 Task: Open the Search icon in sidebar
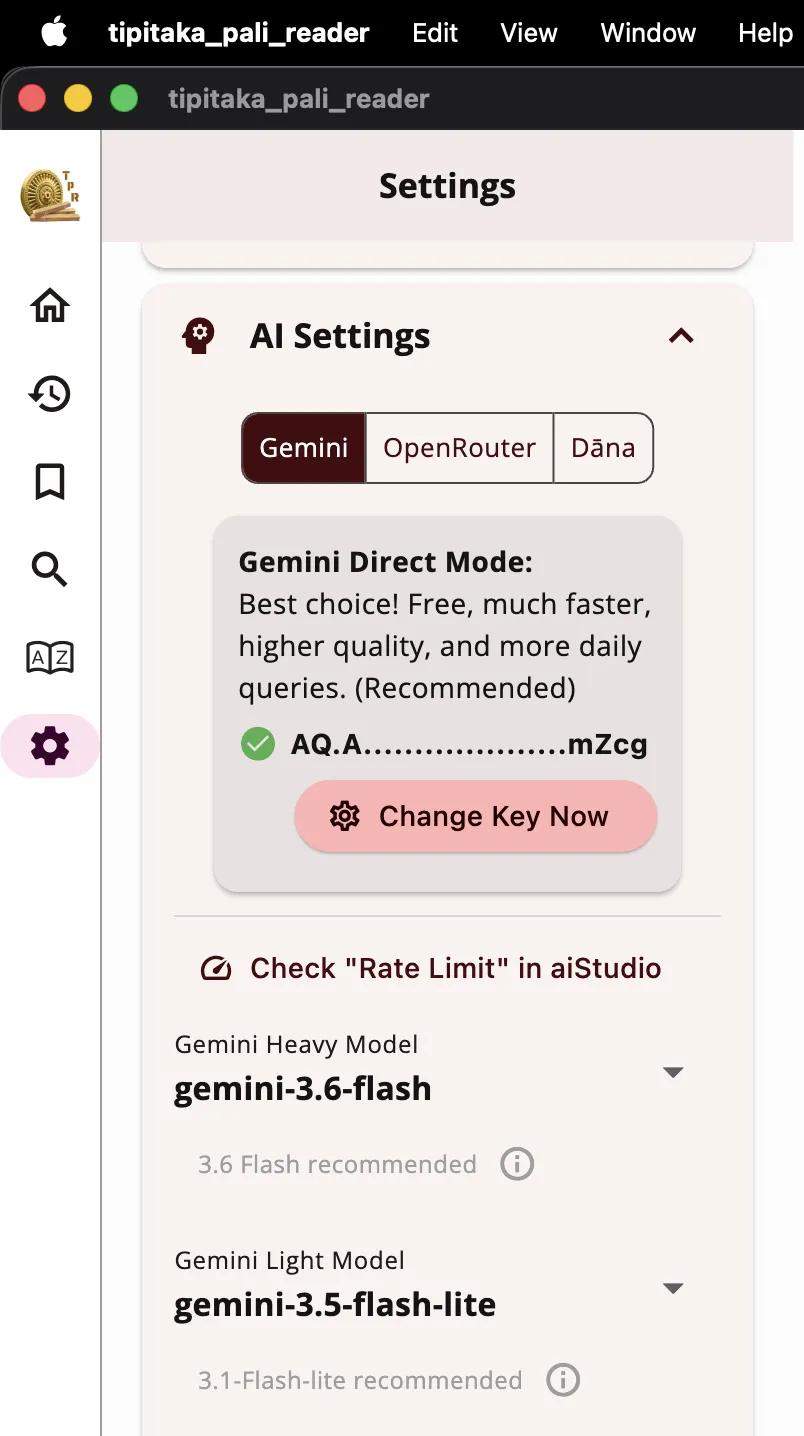[x=50, y=569]
